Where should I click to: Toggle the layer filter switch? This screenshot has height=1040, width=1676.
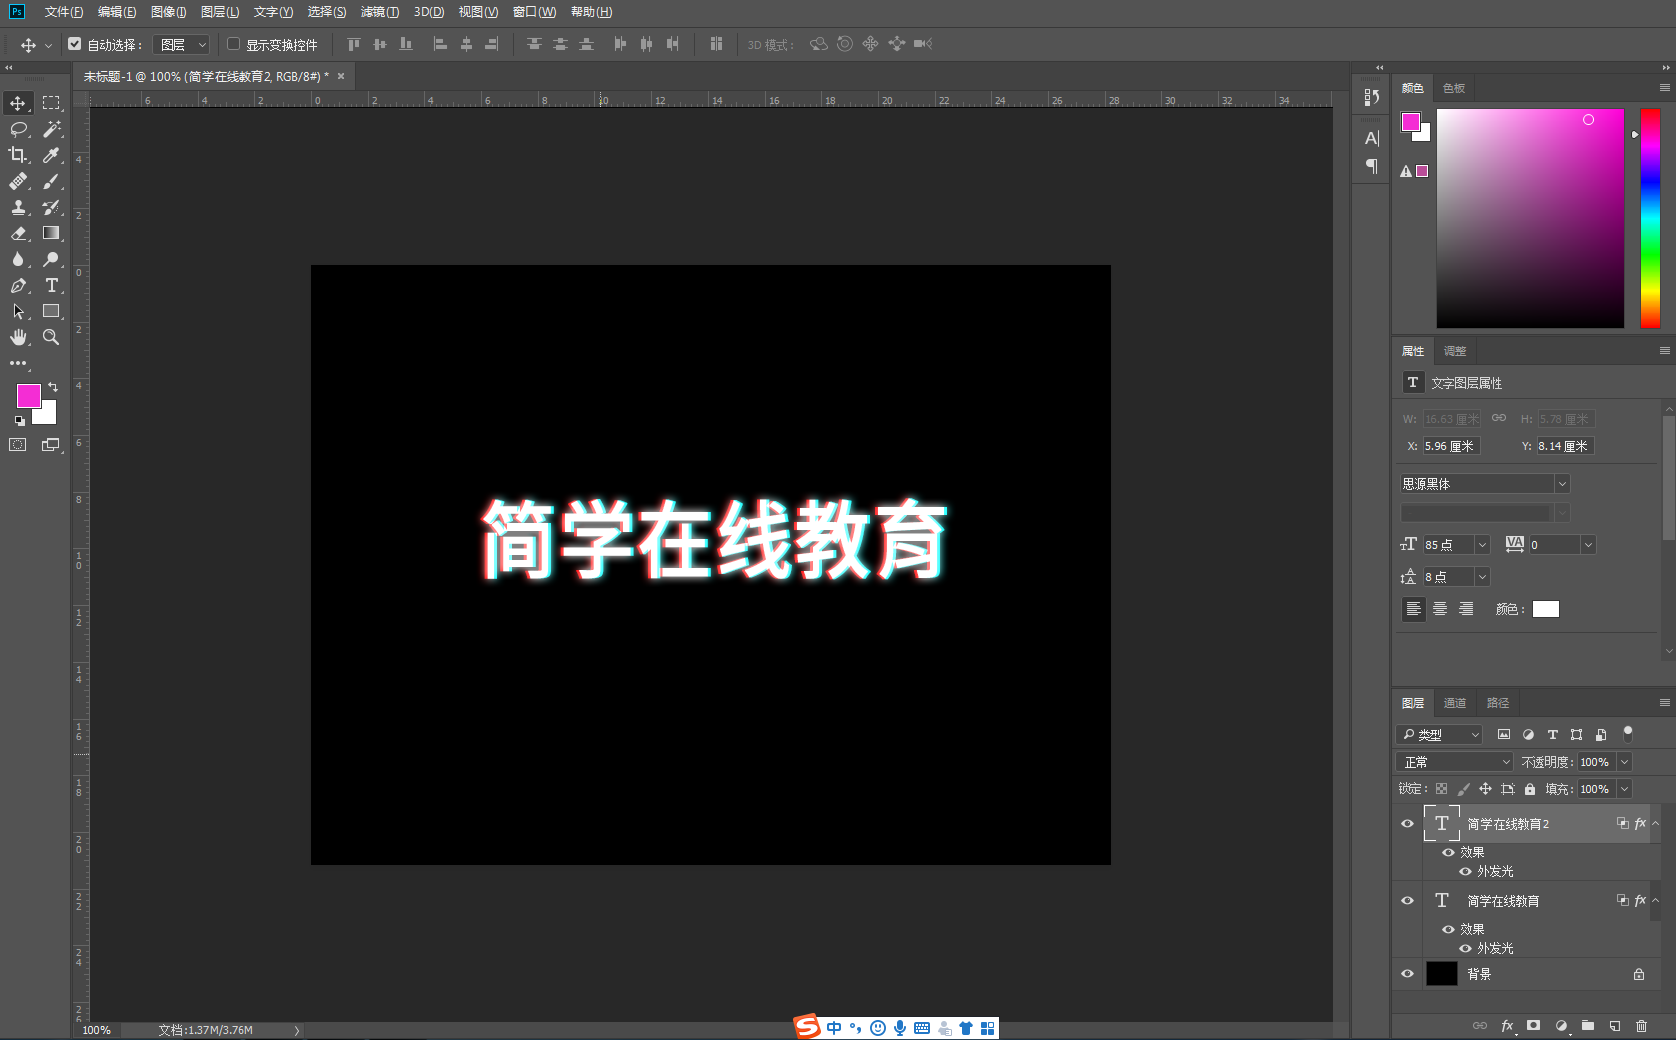click(1627, 733)
